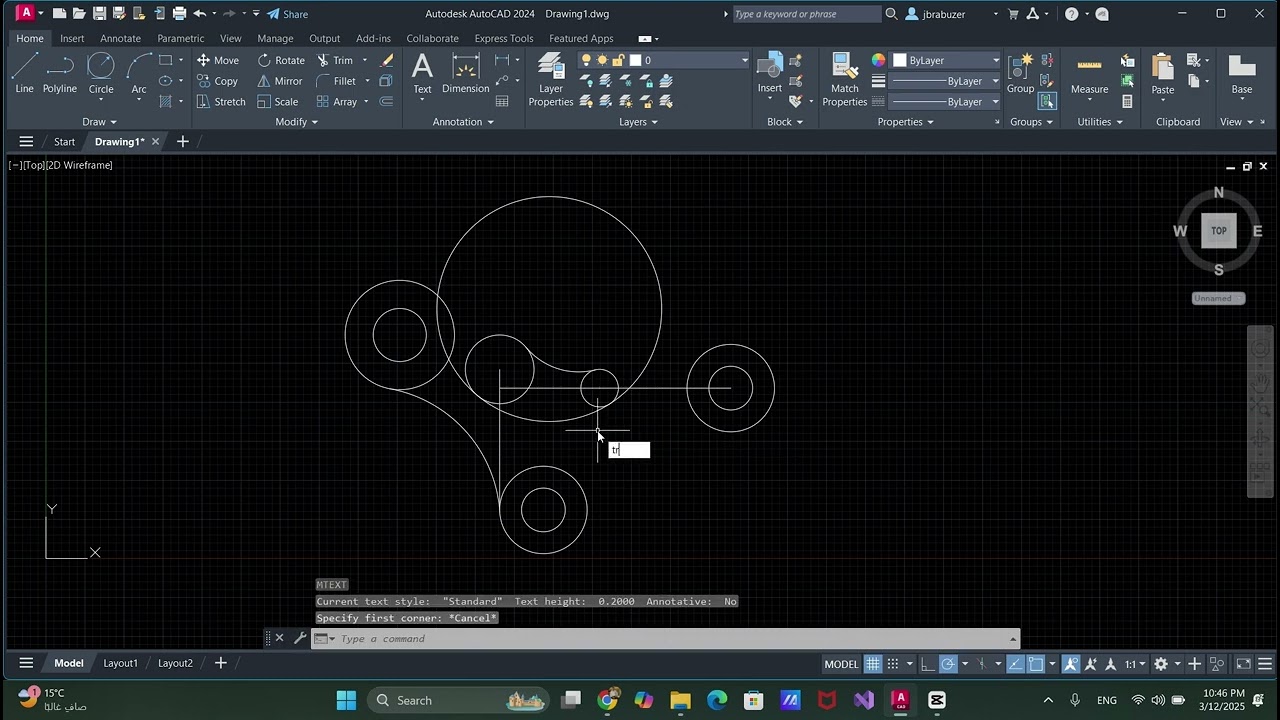Toggle polar tracking in status bar

pos(948,664)
